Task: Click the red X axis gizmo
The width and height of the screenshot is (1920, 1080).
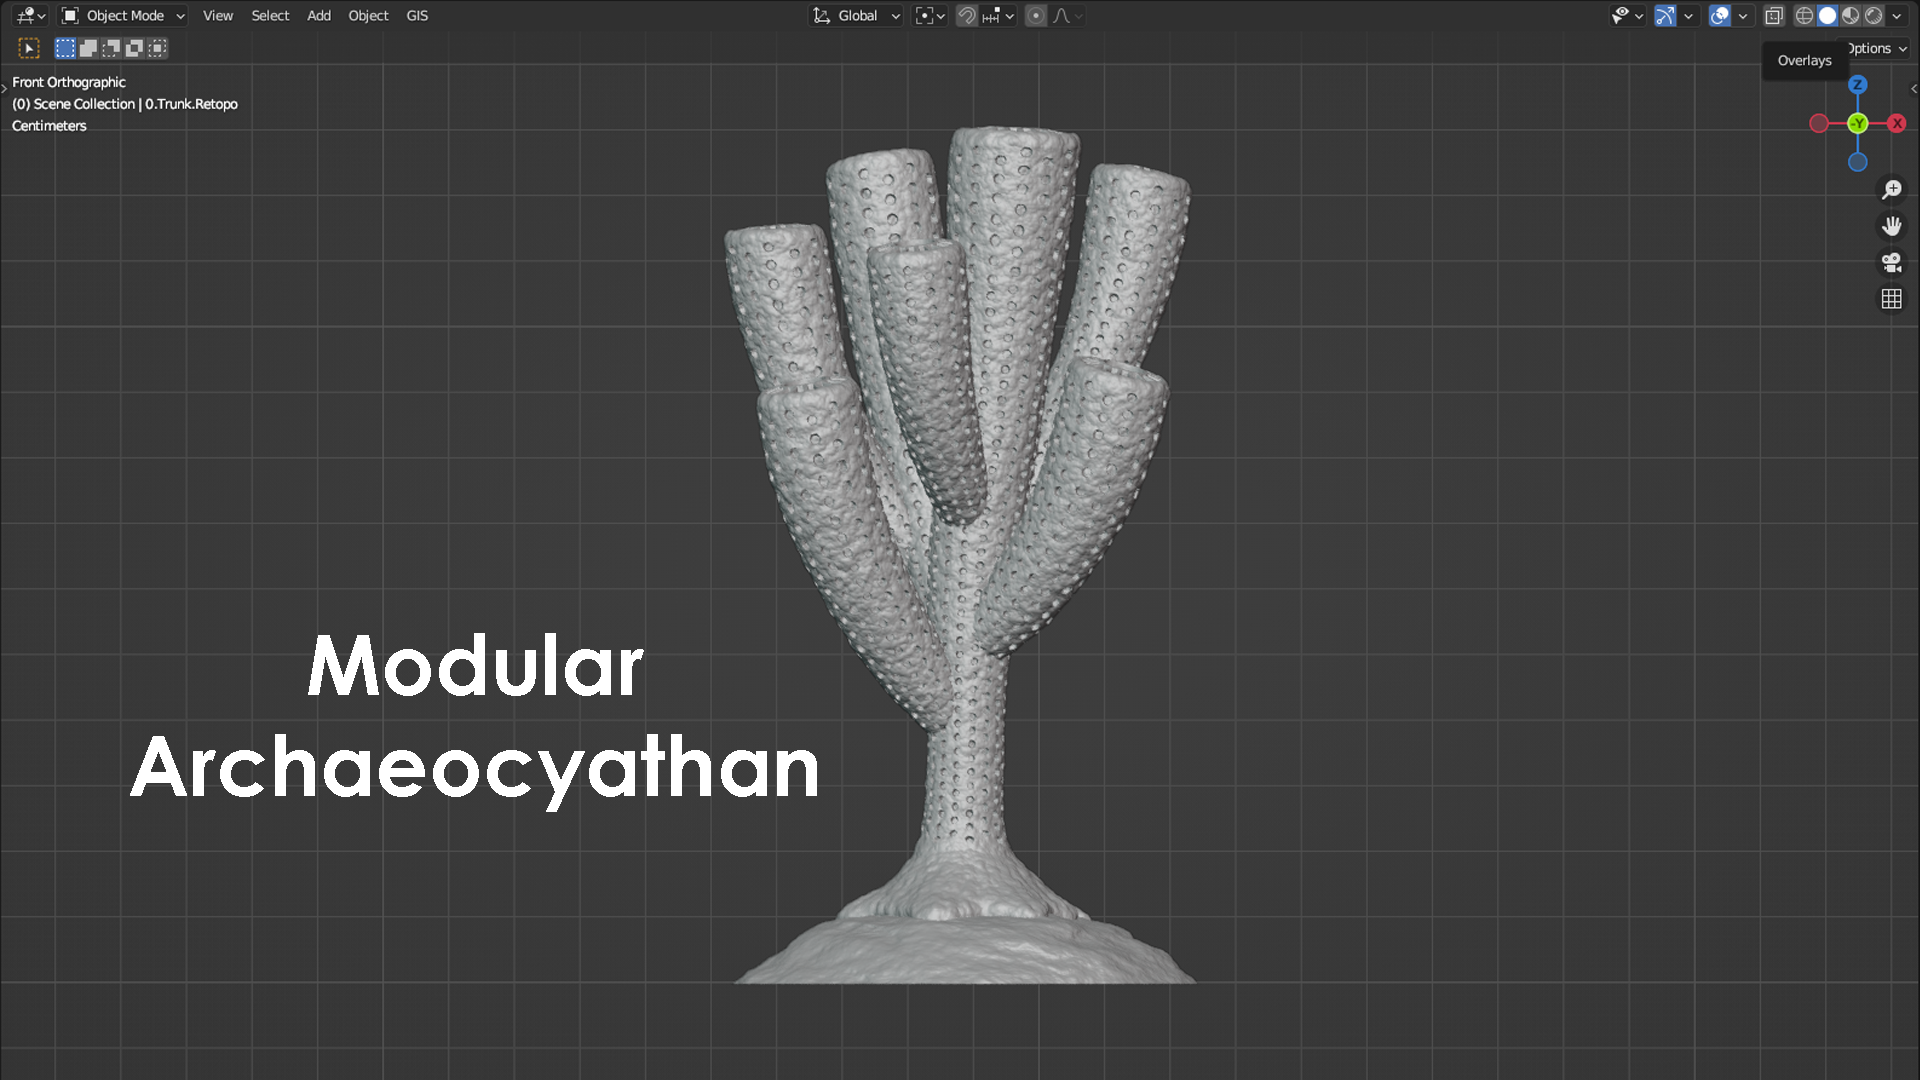Action: pyautogui.click(x=1897, y=123)
